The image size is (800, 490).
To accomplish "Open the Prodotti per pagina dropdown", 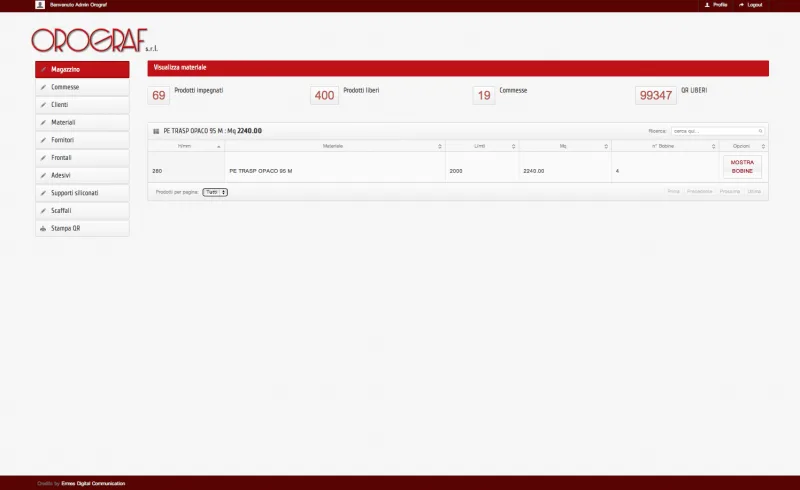I will [215, 192].
